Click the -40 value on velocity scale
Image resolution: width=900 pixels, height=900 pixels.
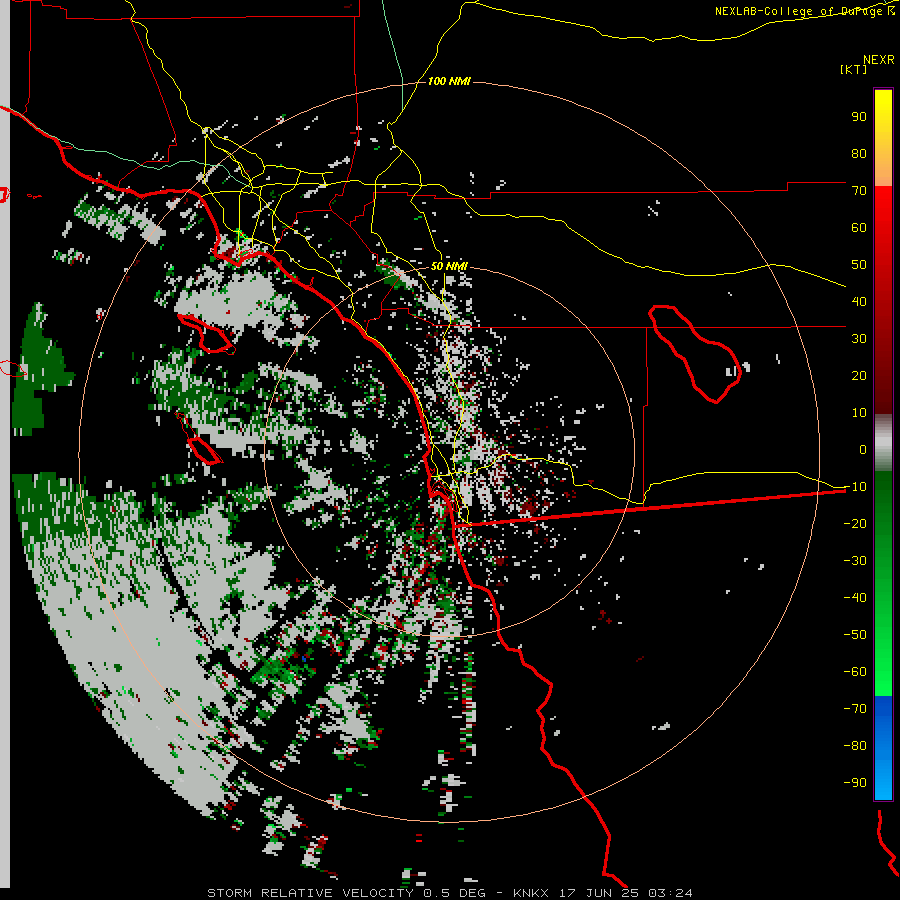click(x=855, y=598)
